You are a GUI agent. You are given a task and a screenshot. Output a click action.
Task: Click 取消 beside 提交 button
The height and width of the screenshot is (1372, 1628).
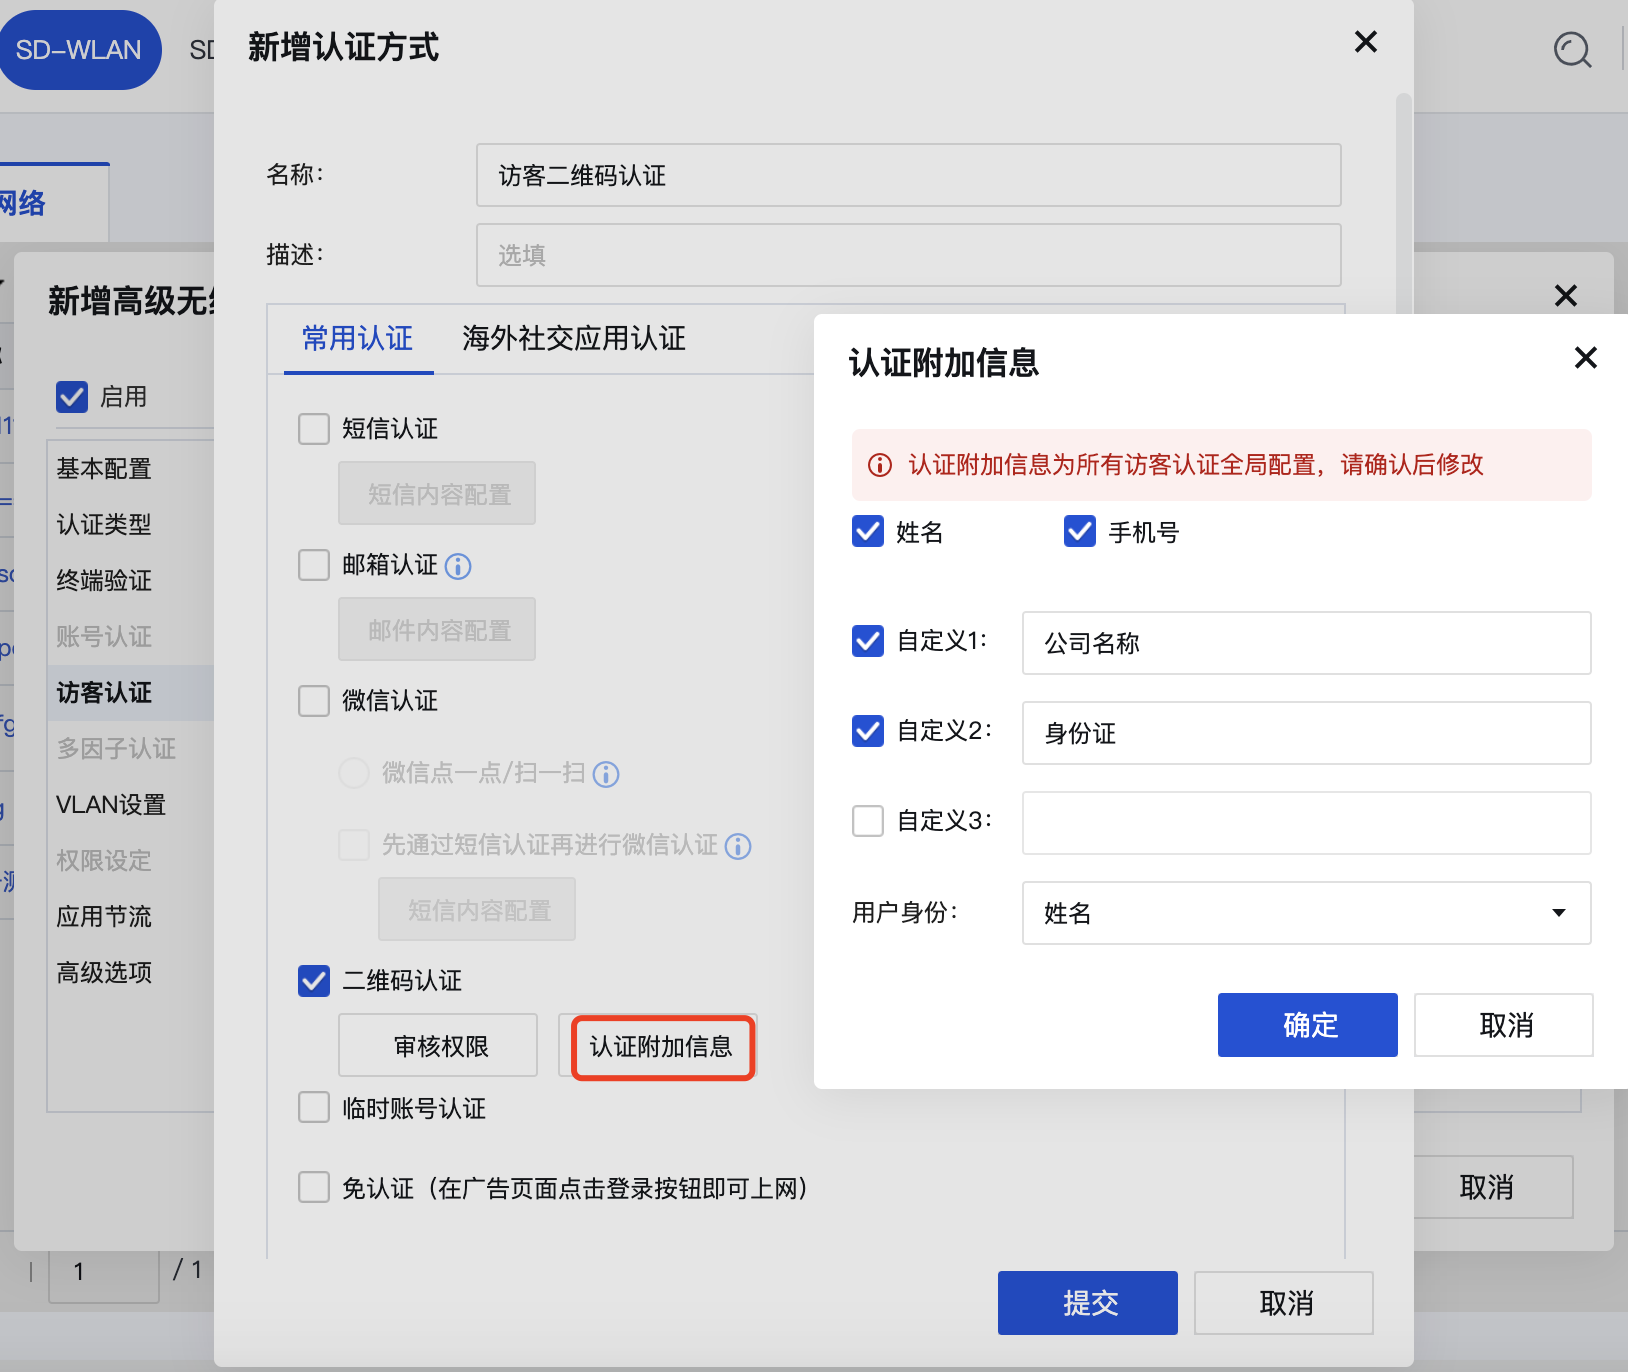click(1284, 1303)
